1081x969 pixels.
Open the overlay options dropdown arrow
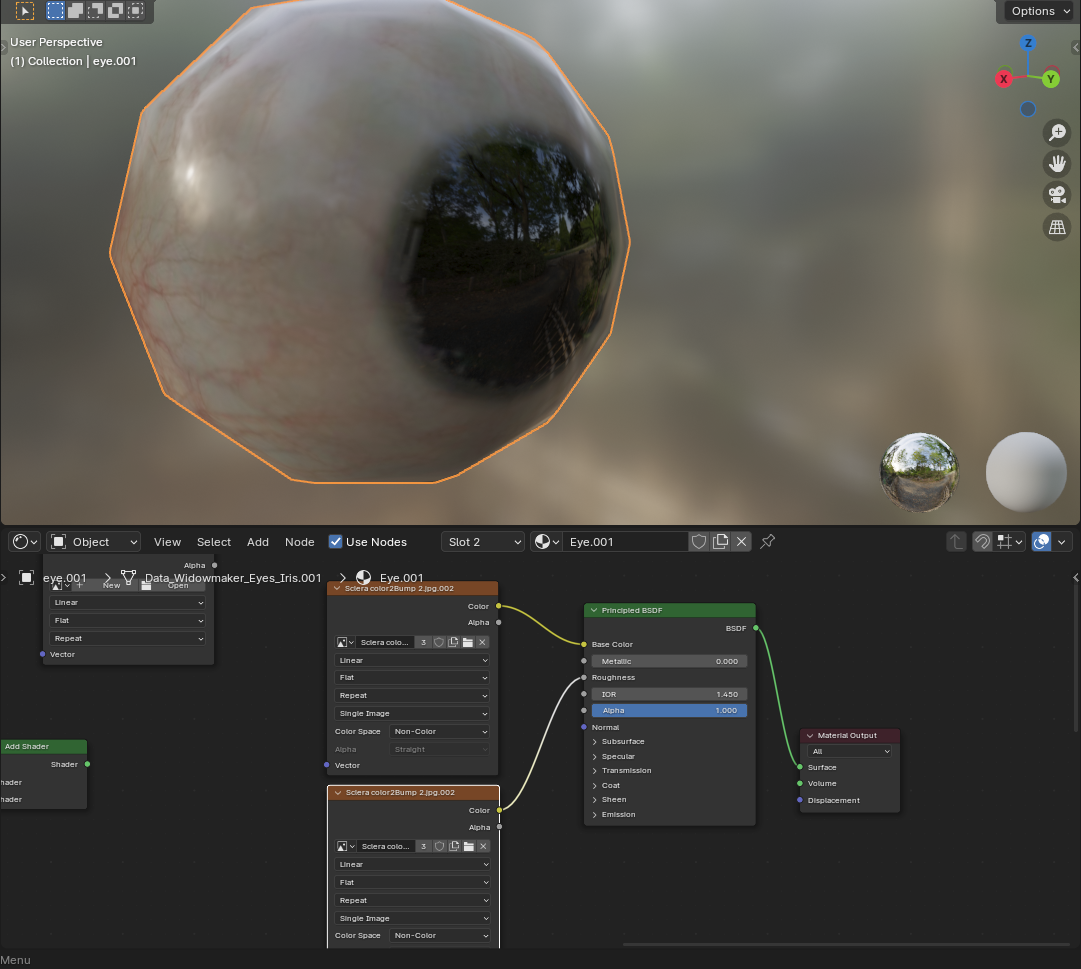tap(1062, 542)
